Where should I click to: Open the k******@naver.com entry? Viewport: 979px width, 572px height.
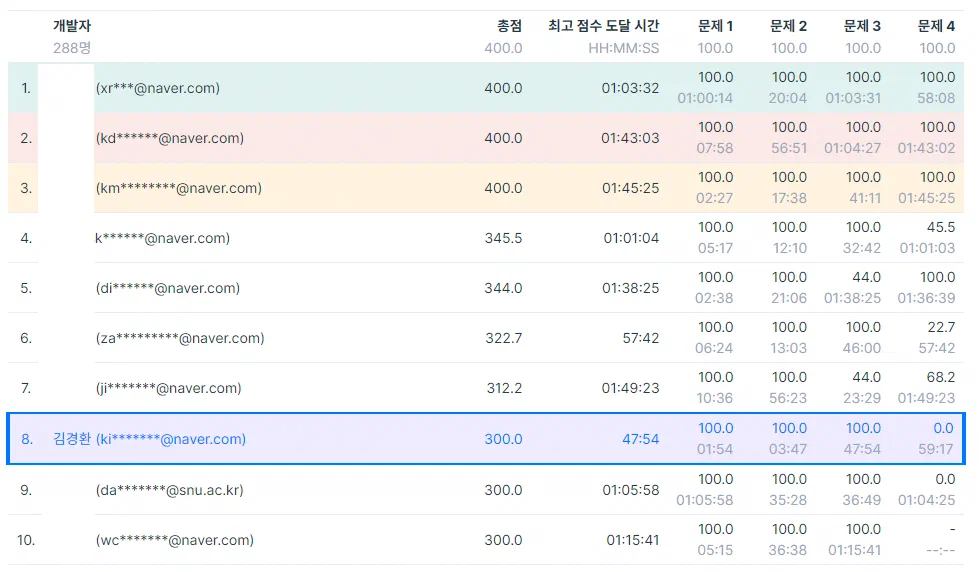click(x=162, y=238)
